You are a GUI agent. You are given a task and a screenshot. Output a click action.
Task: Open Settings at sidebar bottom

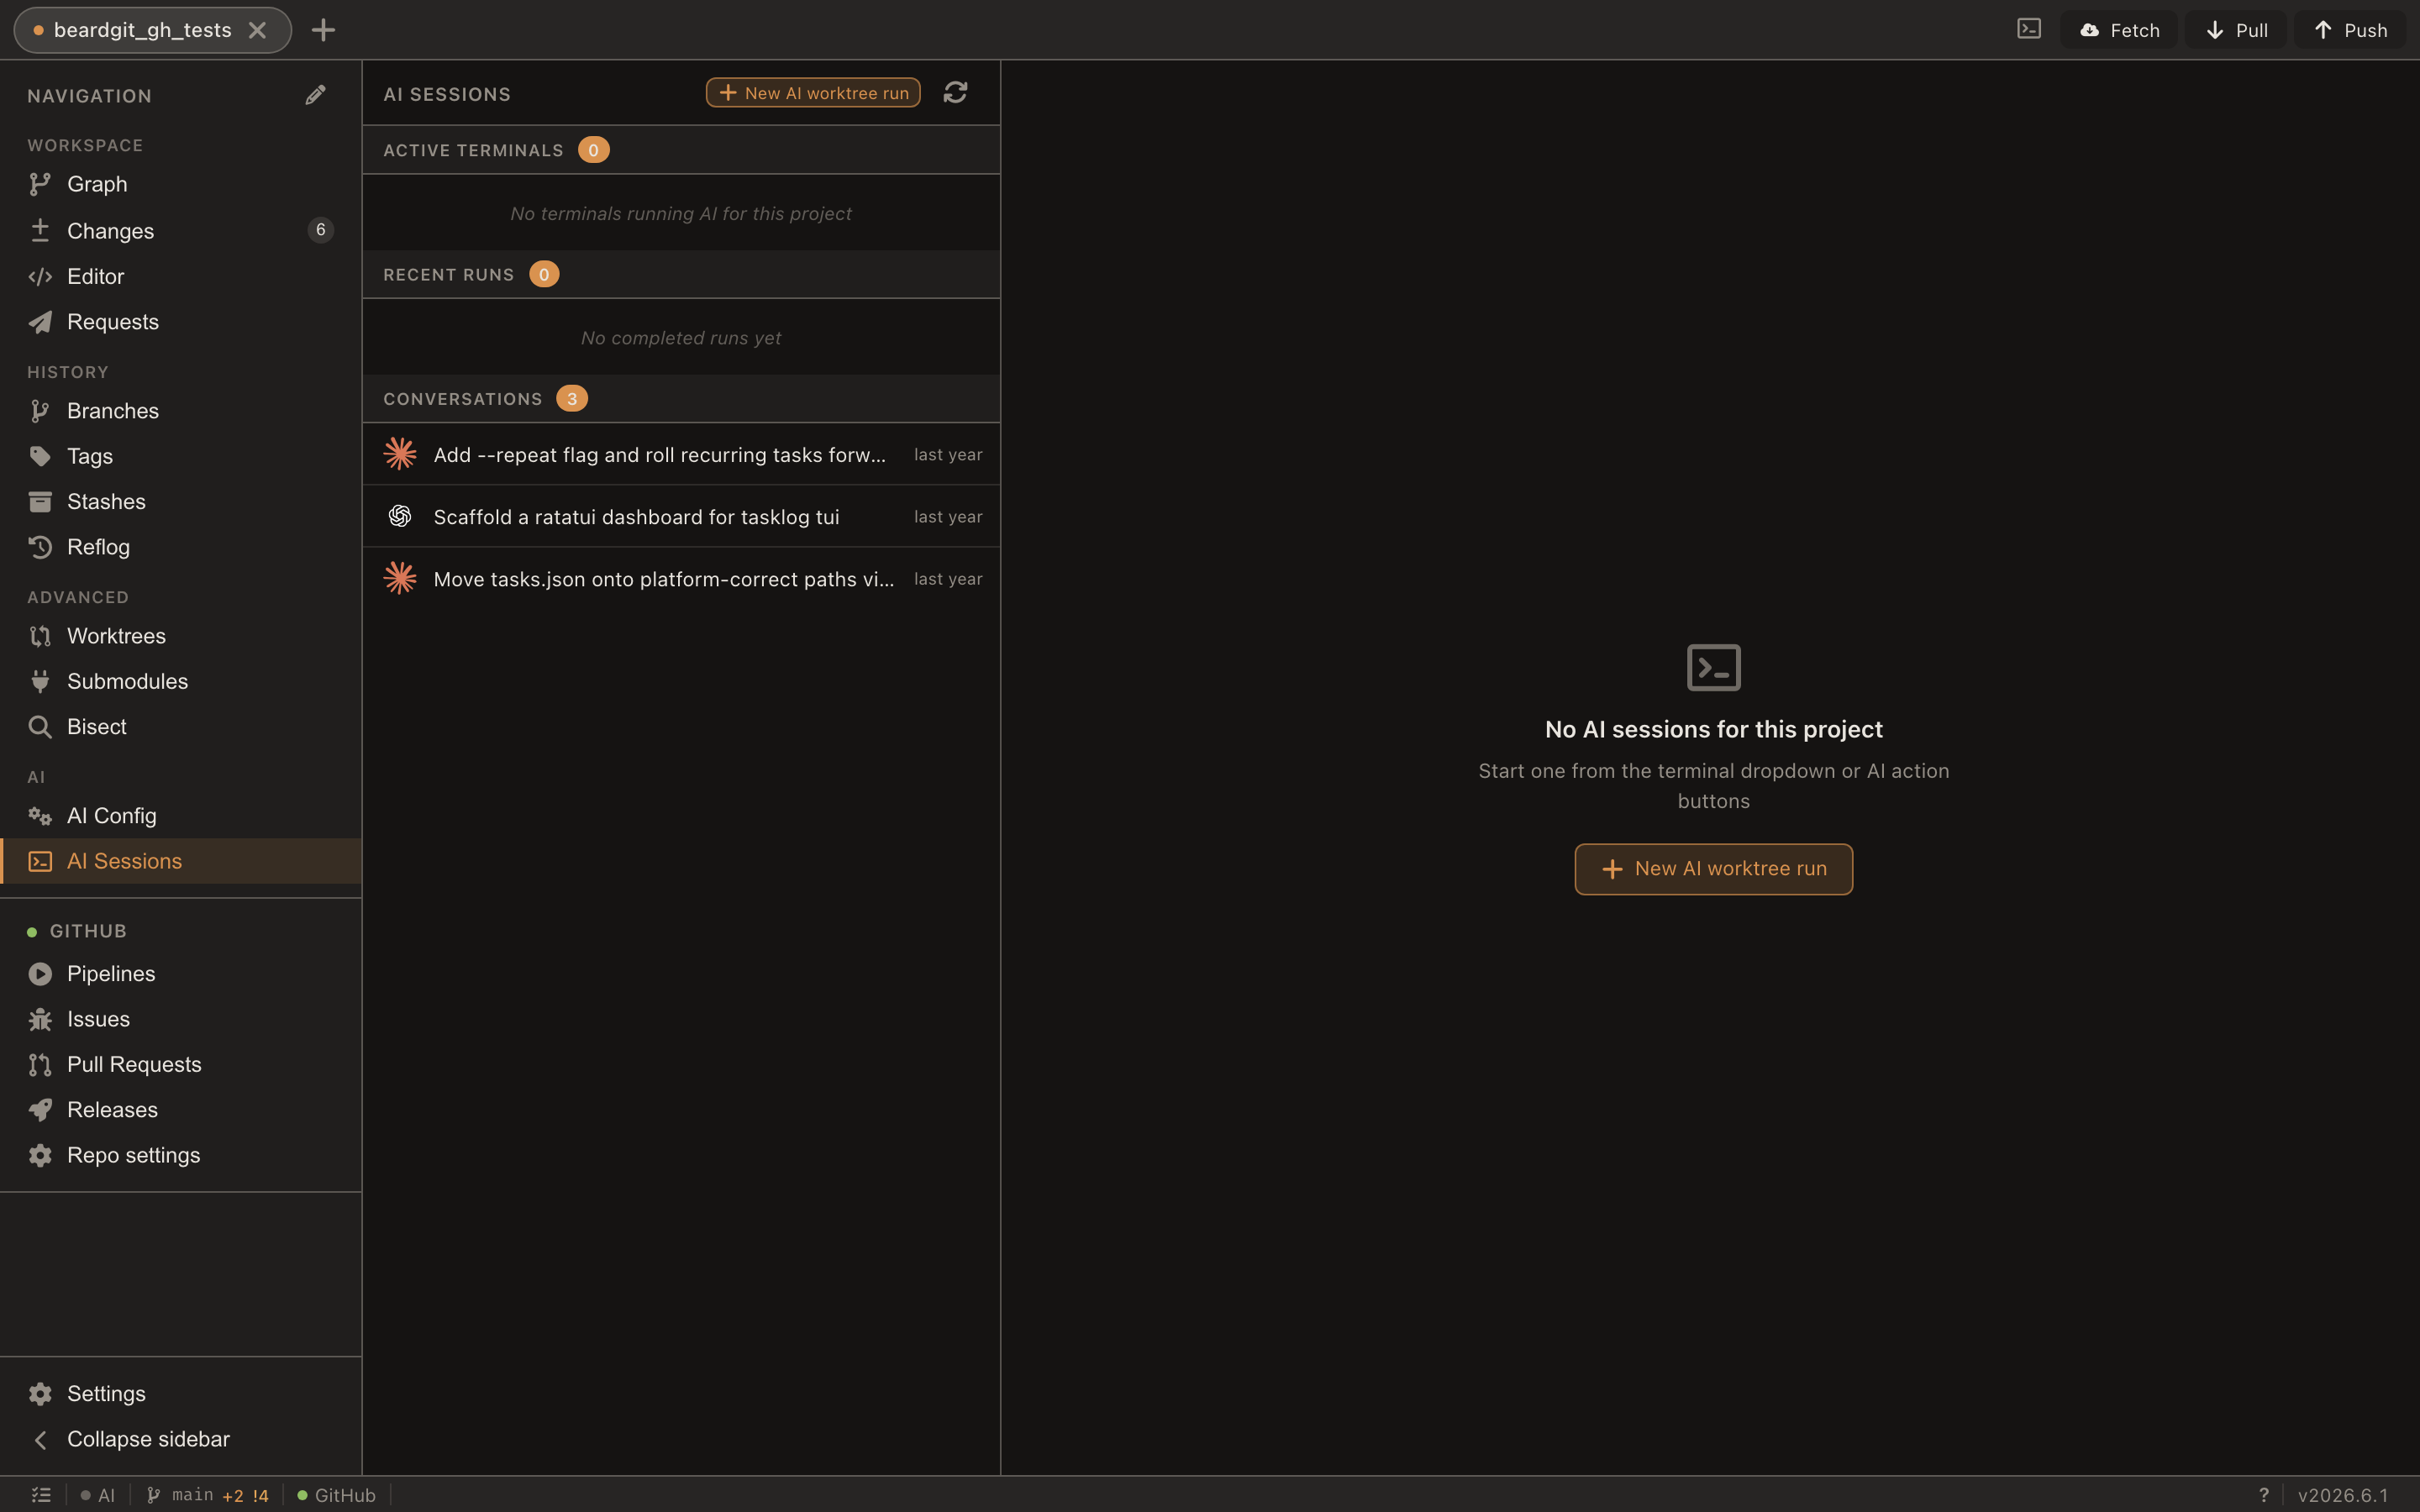tap(181, 1394)
